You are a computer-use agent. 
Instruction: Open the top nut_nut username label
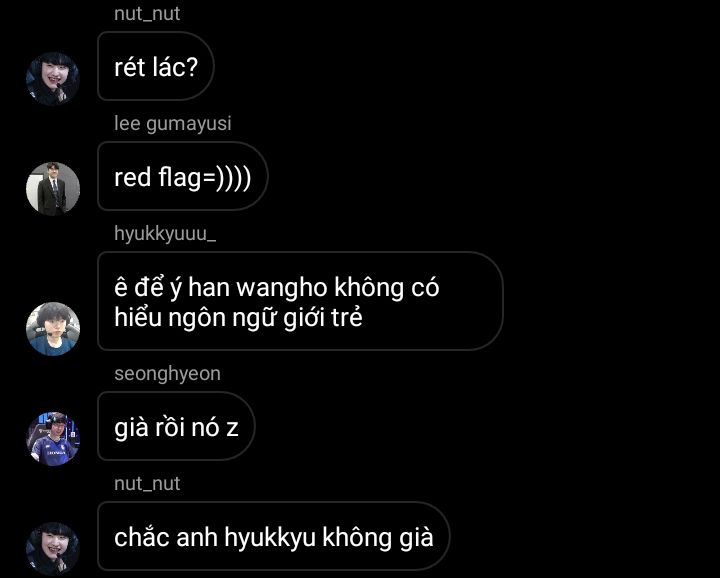click(147, 14)
